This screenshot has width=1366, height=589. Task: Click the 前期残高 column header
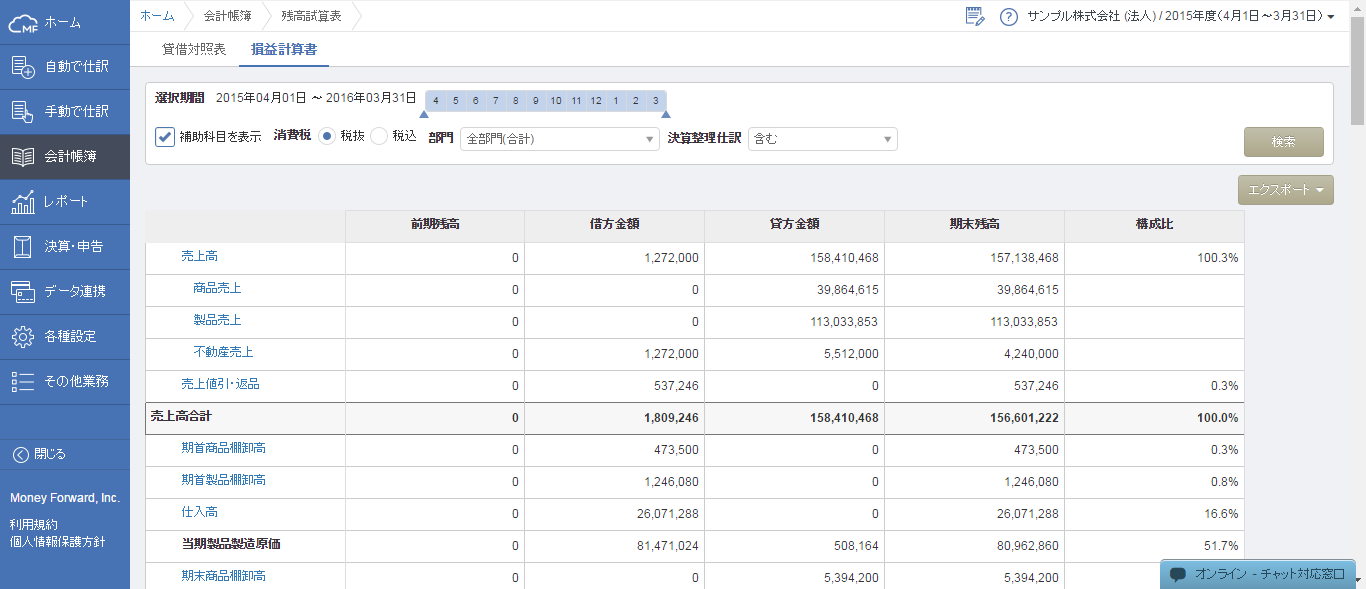click(x=435, y=225)
